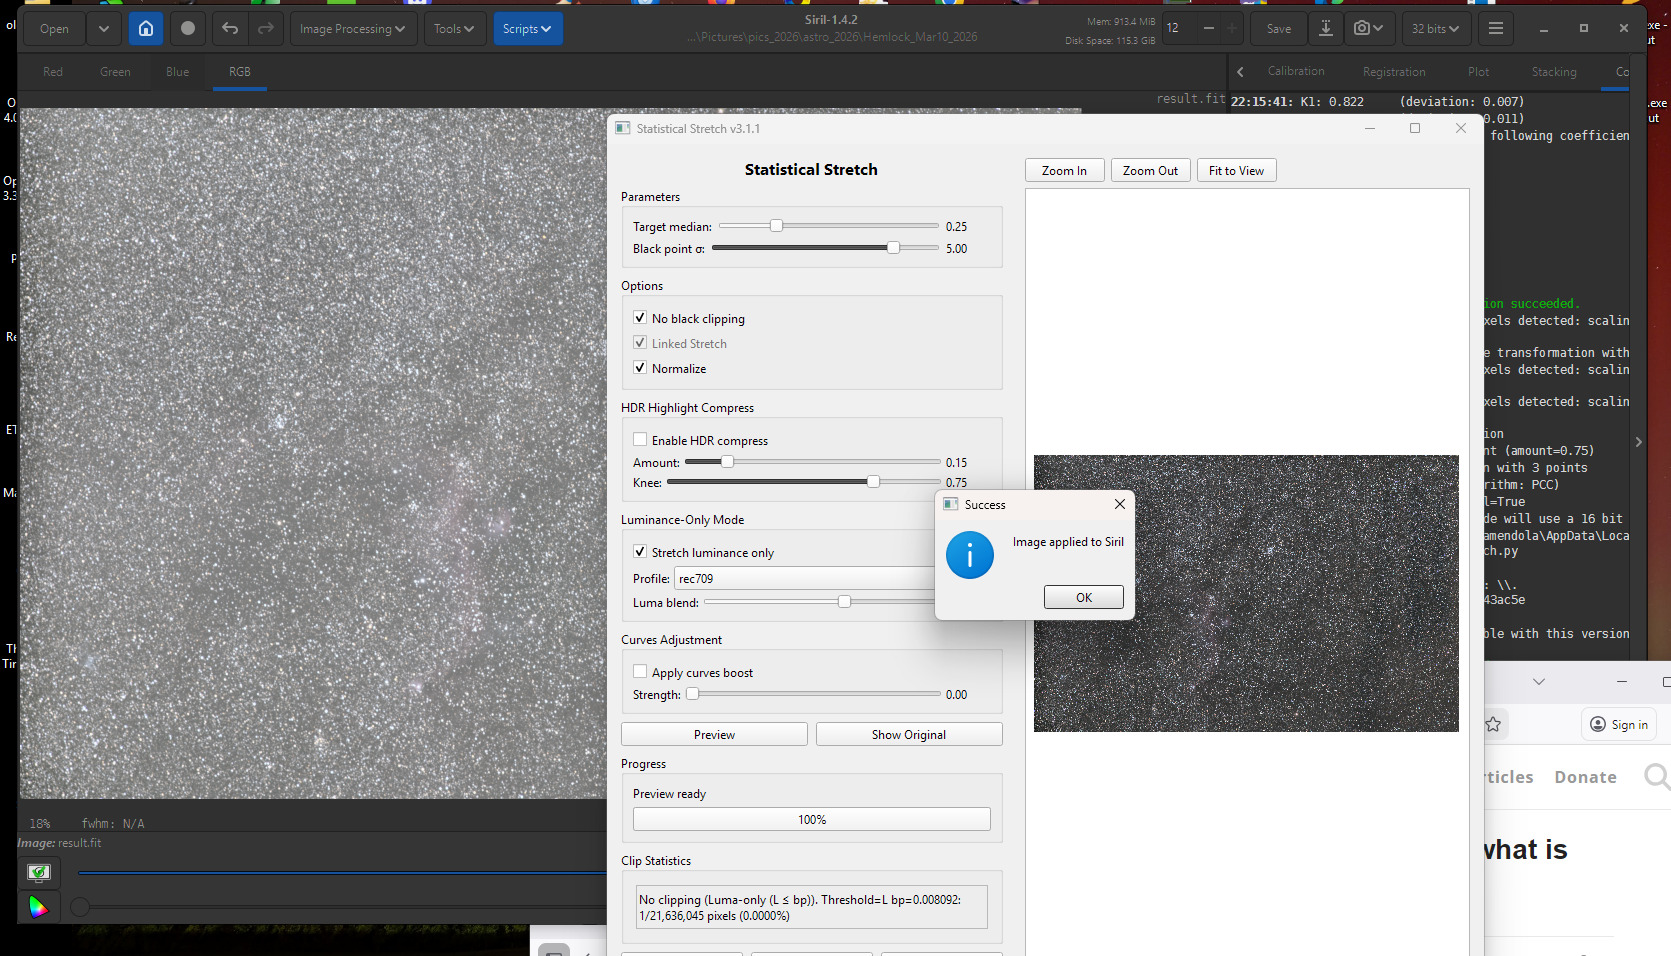Image resolution: width=1671 pixels, height=956 pixels.
Task: Open the hamburger main menu
Action: tap(1495, 29)
